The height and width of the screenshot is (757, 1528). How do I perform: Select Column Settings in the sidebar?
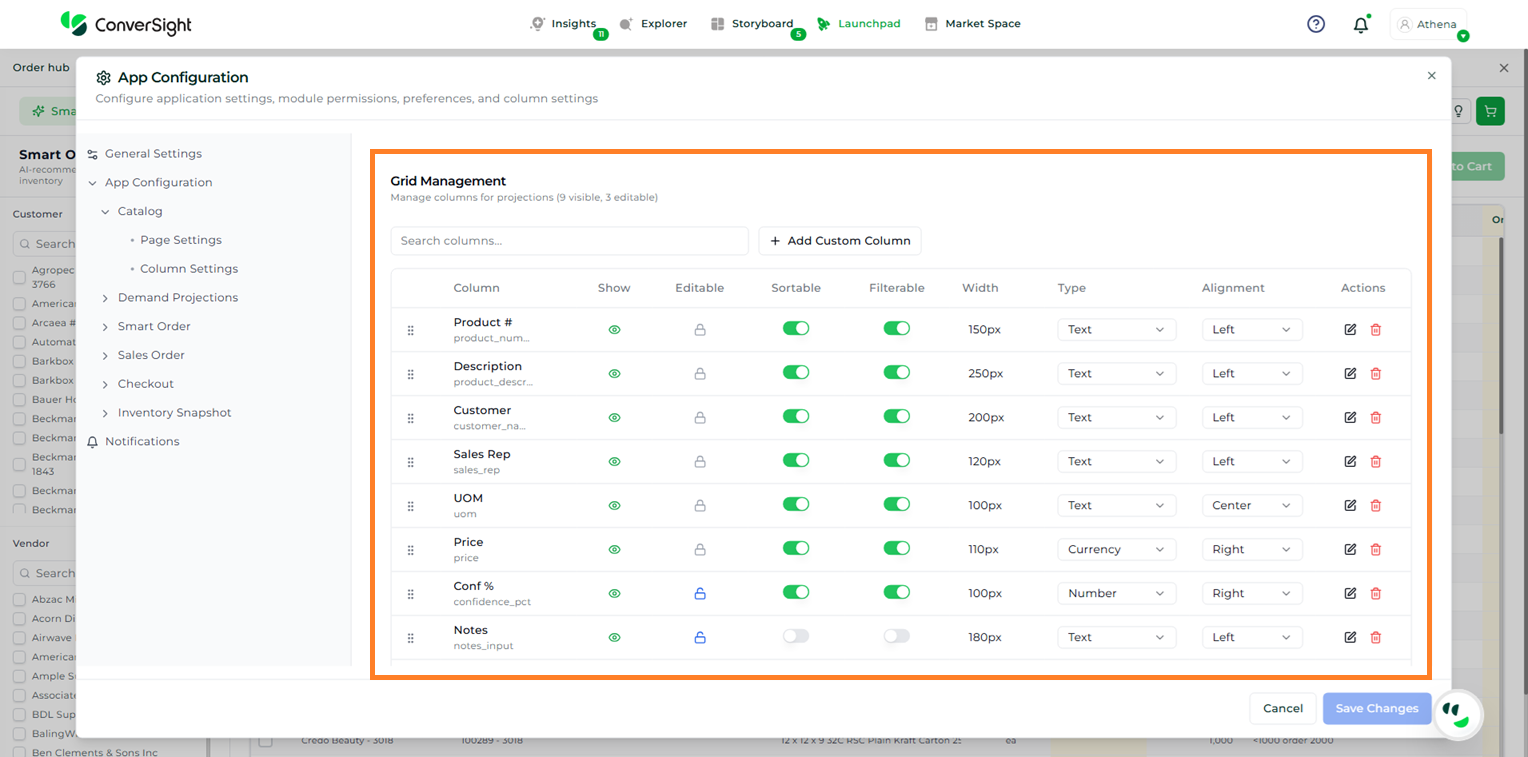(189, 269)
